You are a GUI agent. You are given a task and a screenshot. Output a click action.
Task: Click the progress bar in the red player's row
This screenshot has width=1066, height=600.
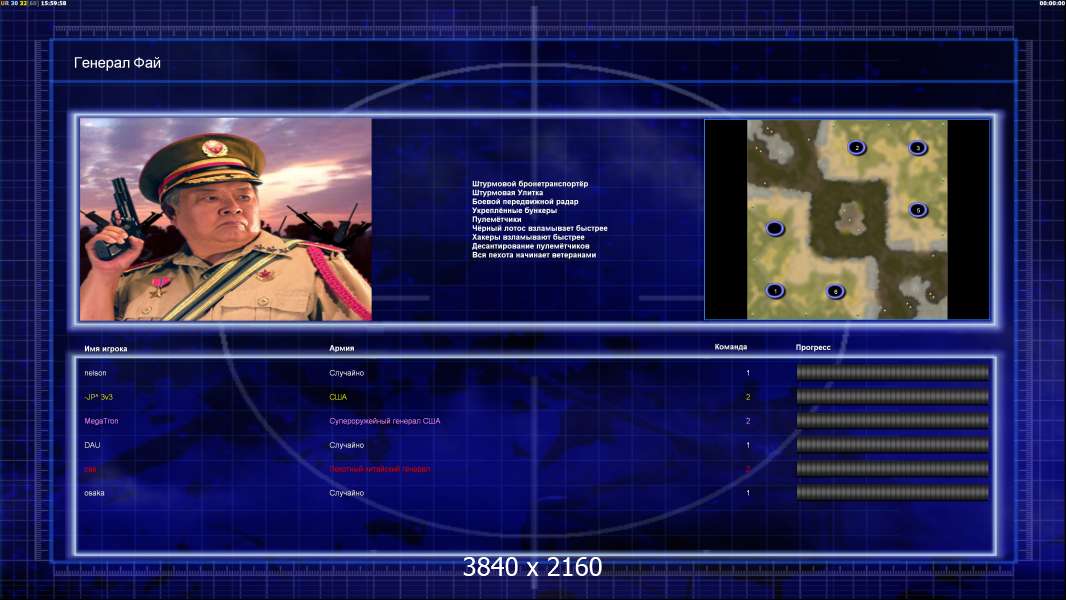click(x=893, y=469)
